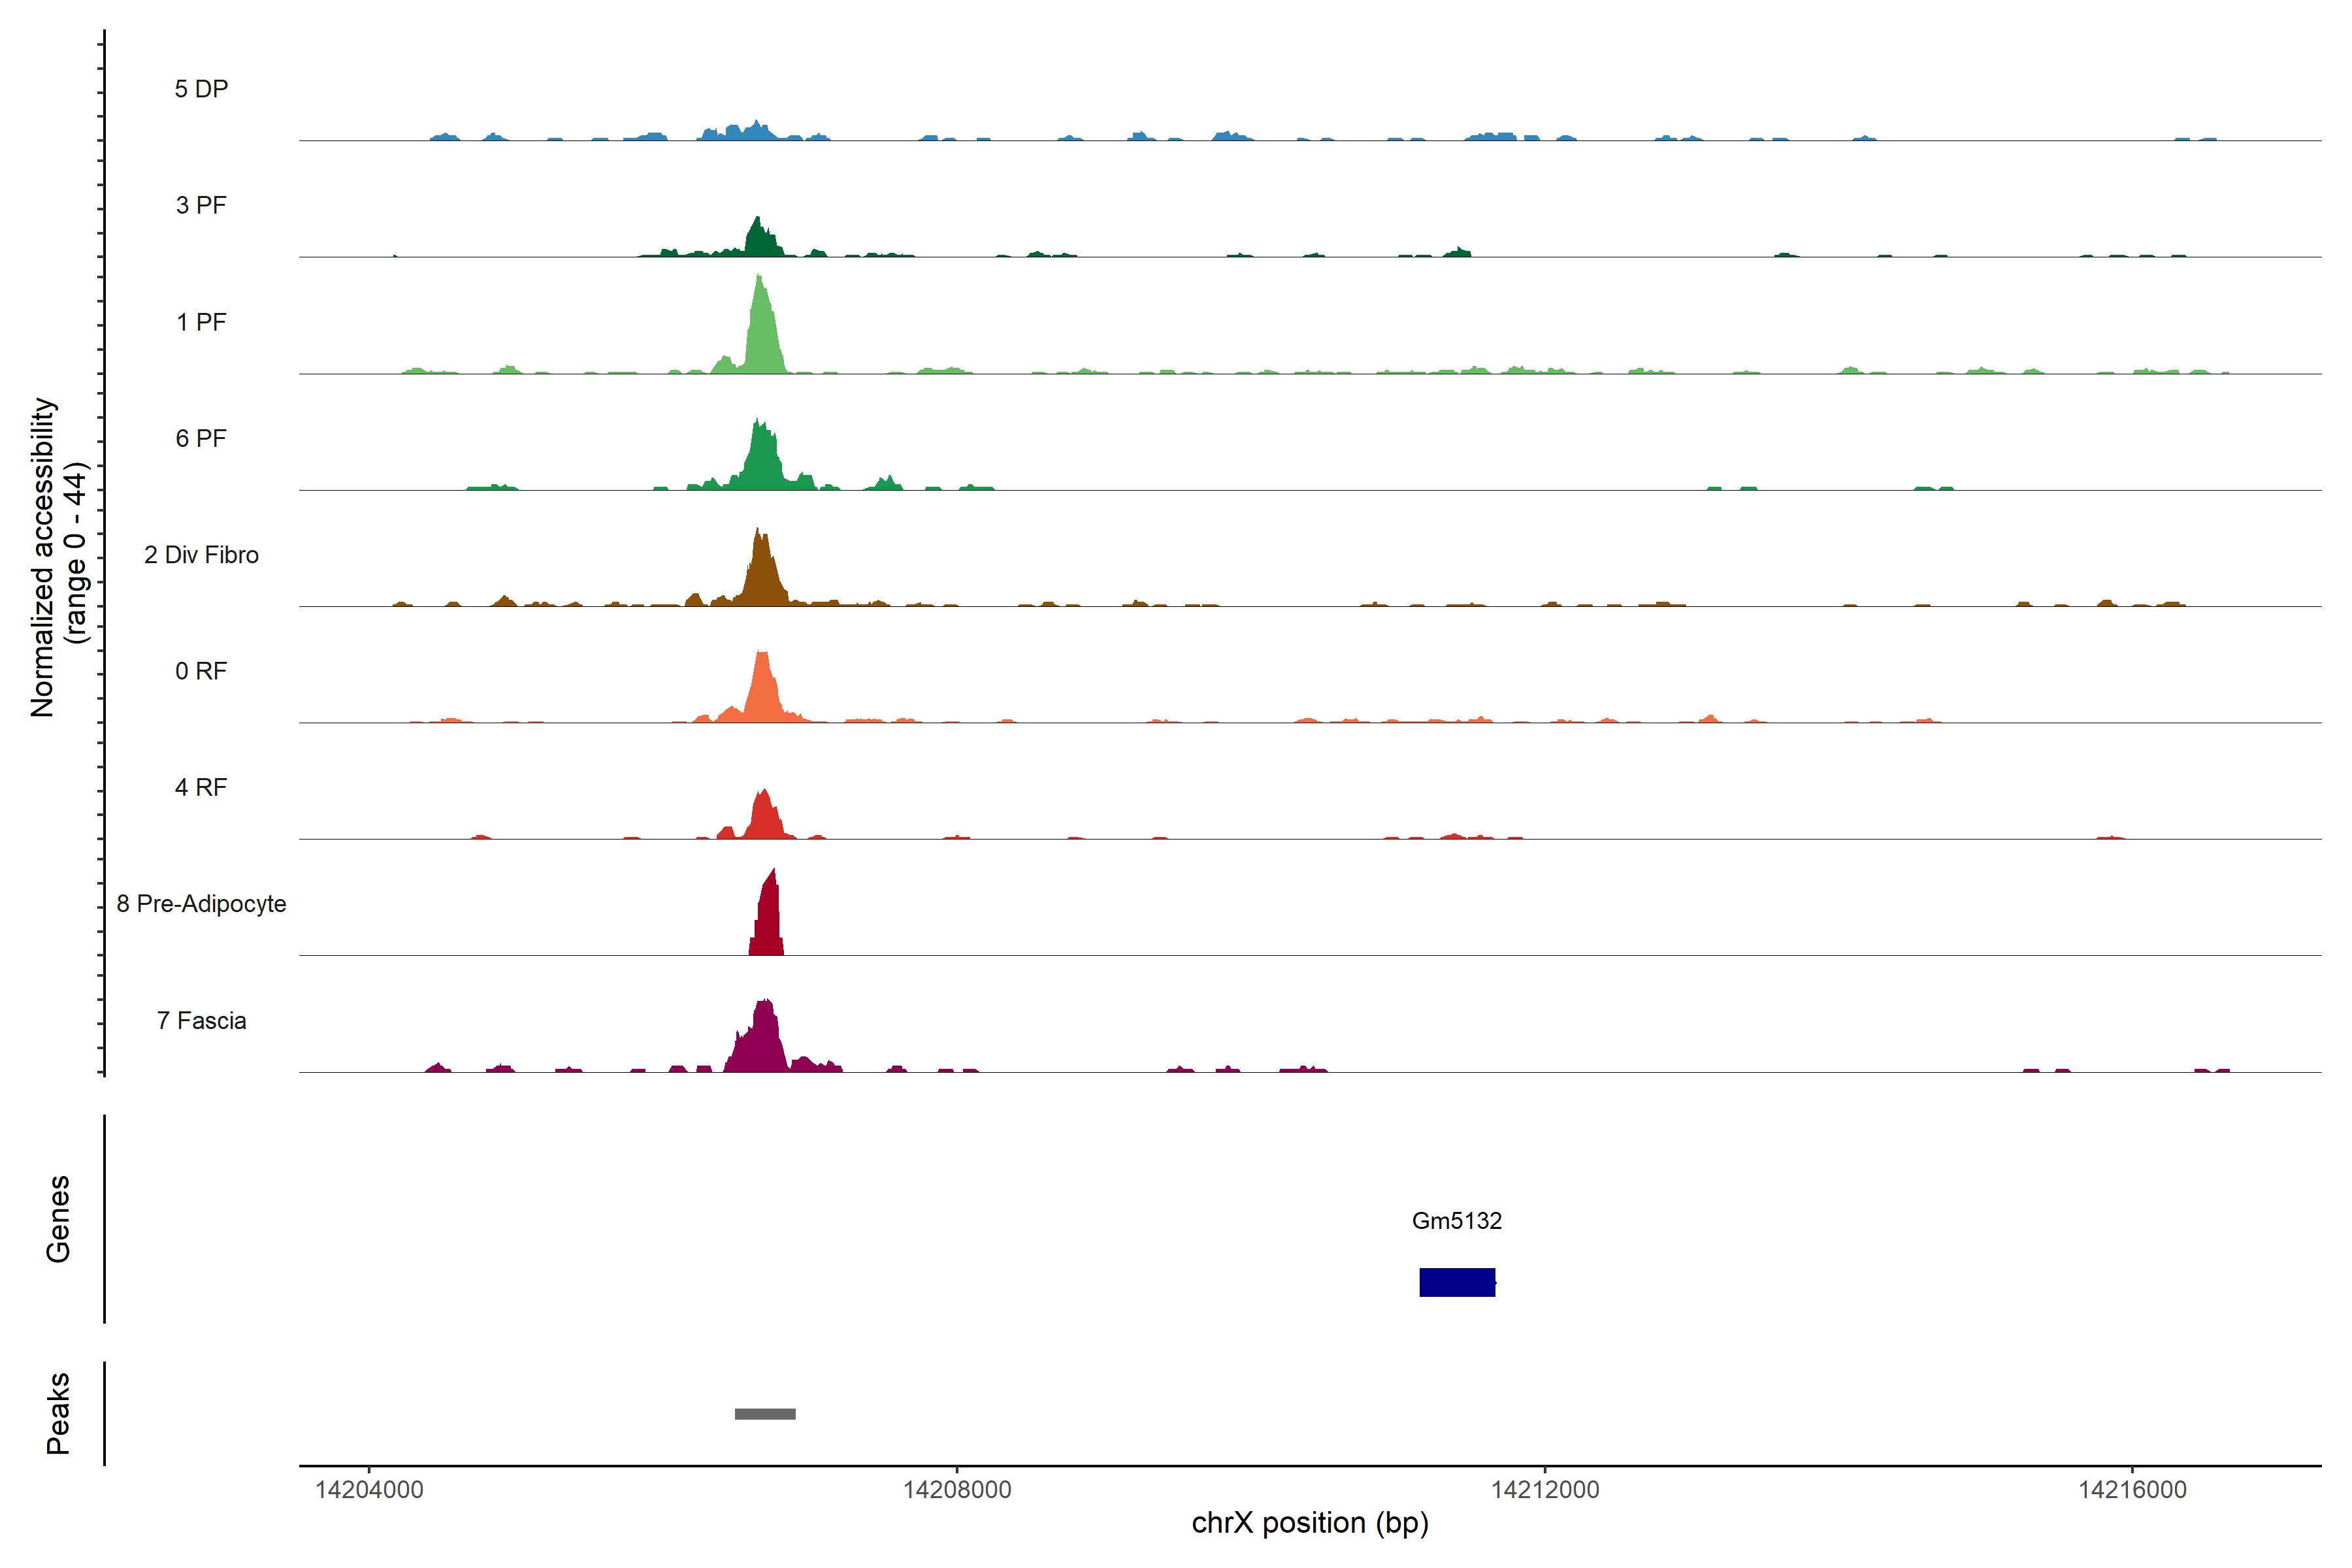Screen dimensions: 2352x1568
Task: Click the 3 PF track label
Action: pyautogui.click(x=201, y=205)
